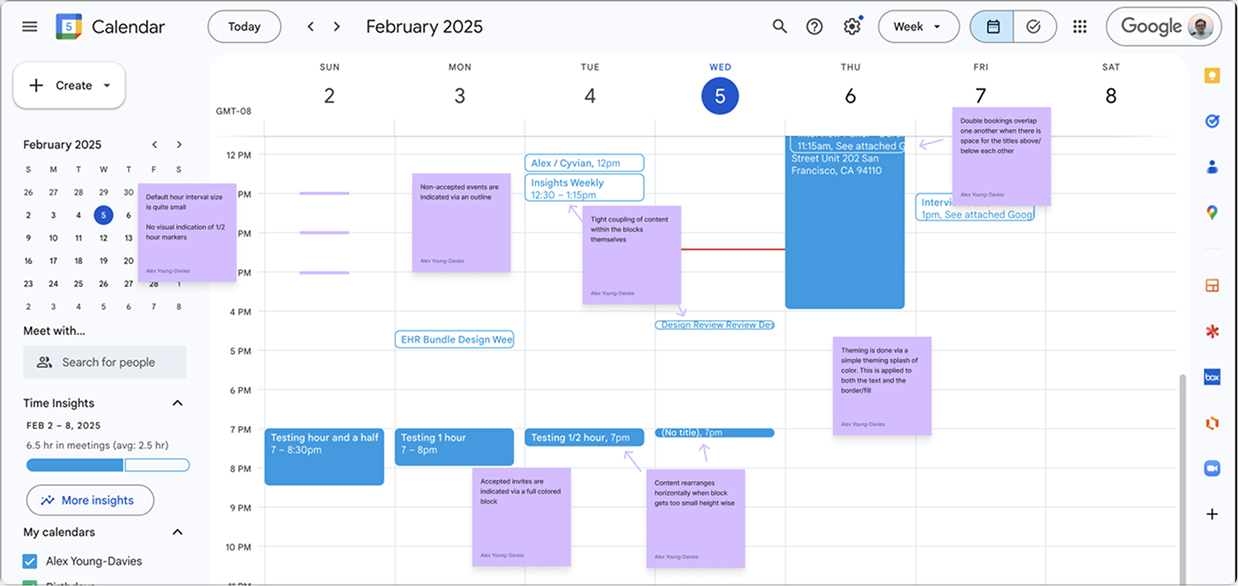
Task: Open the Alex / Cyvian 12pm event
Action: 584,163
